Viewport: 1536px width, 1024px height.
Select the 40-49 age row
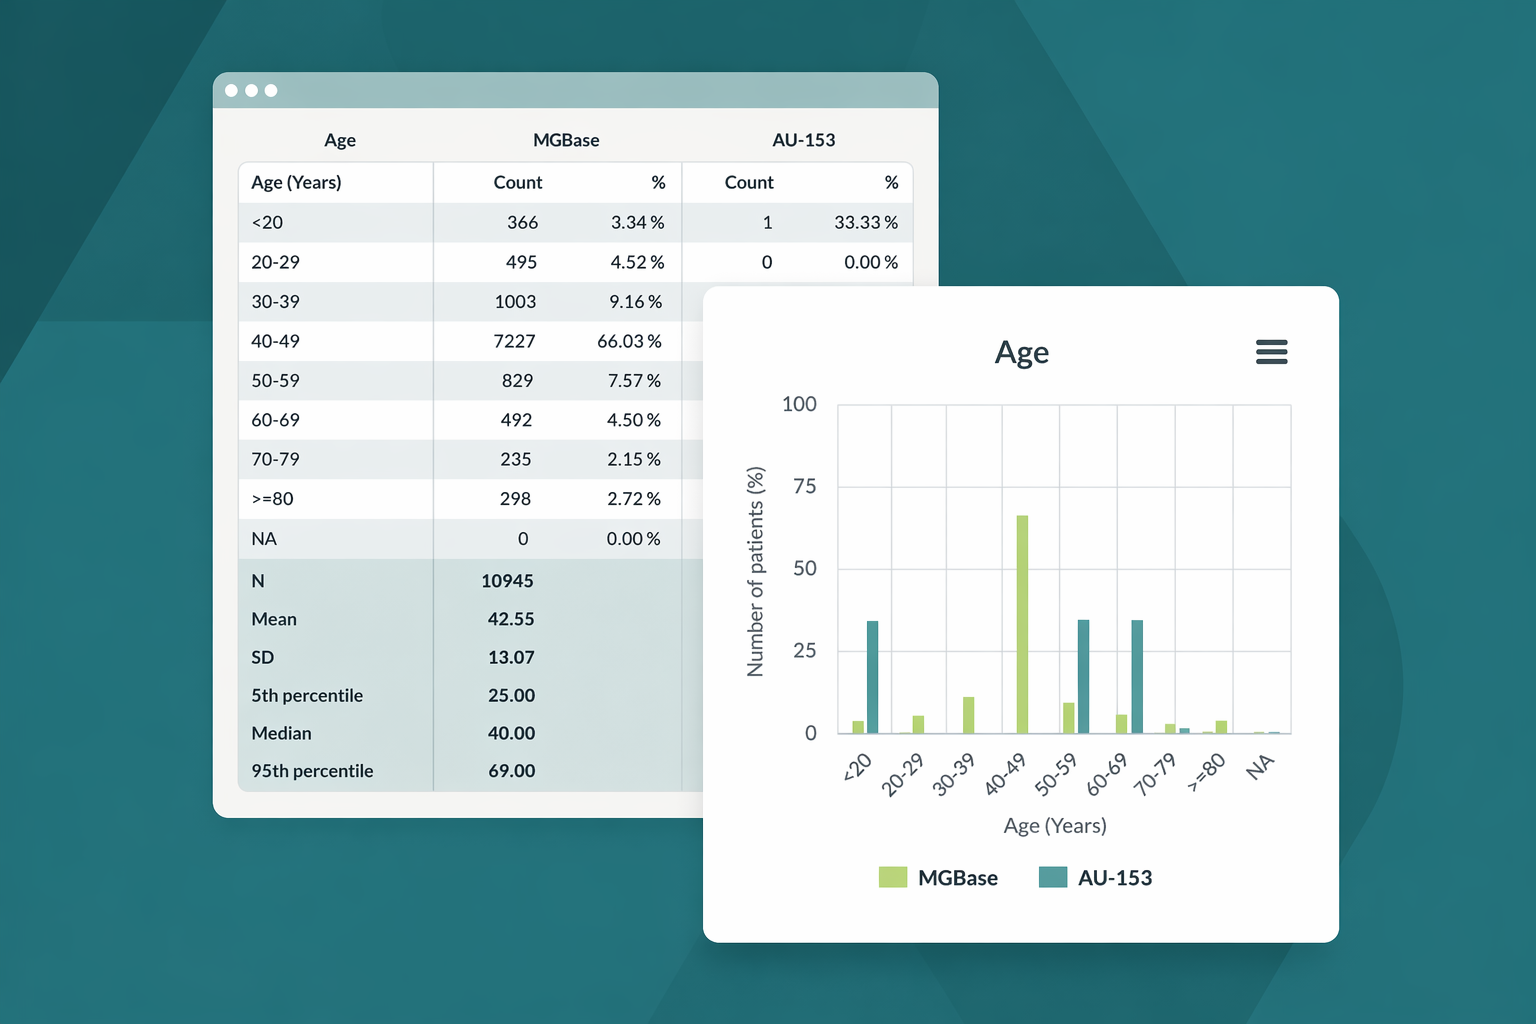(x=470, y=341)
